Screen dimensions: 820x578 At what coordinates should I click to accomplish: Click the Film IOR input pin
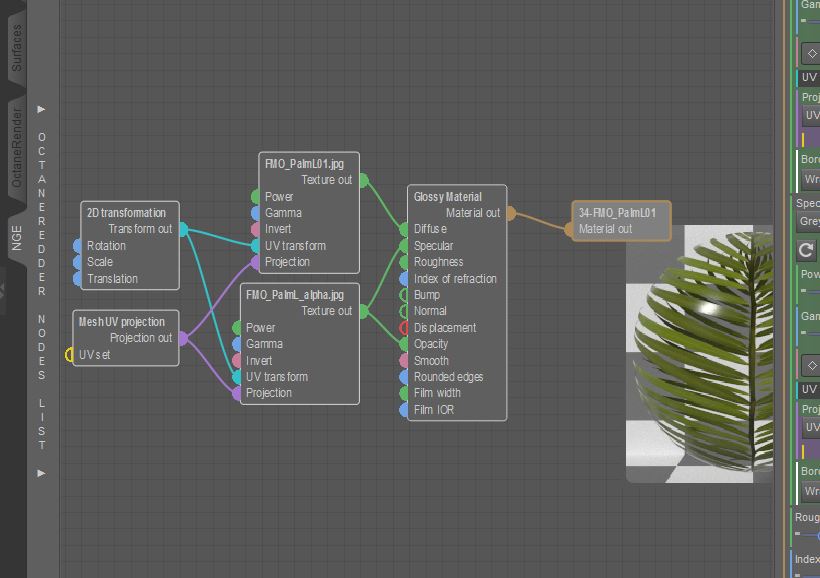[x=404, y=410]
